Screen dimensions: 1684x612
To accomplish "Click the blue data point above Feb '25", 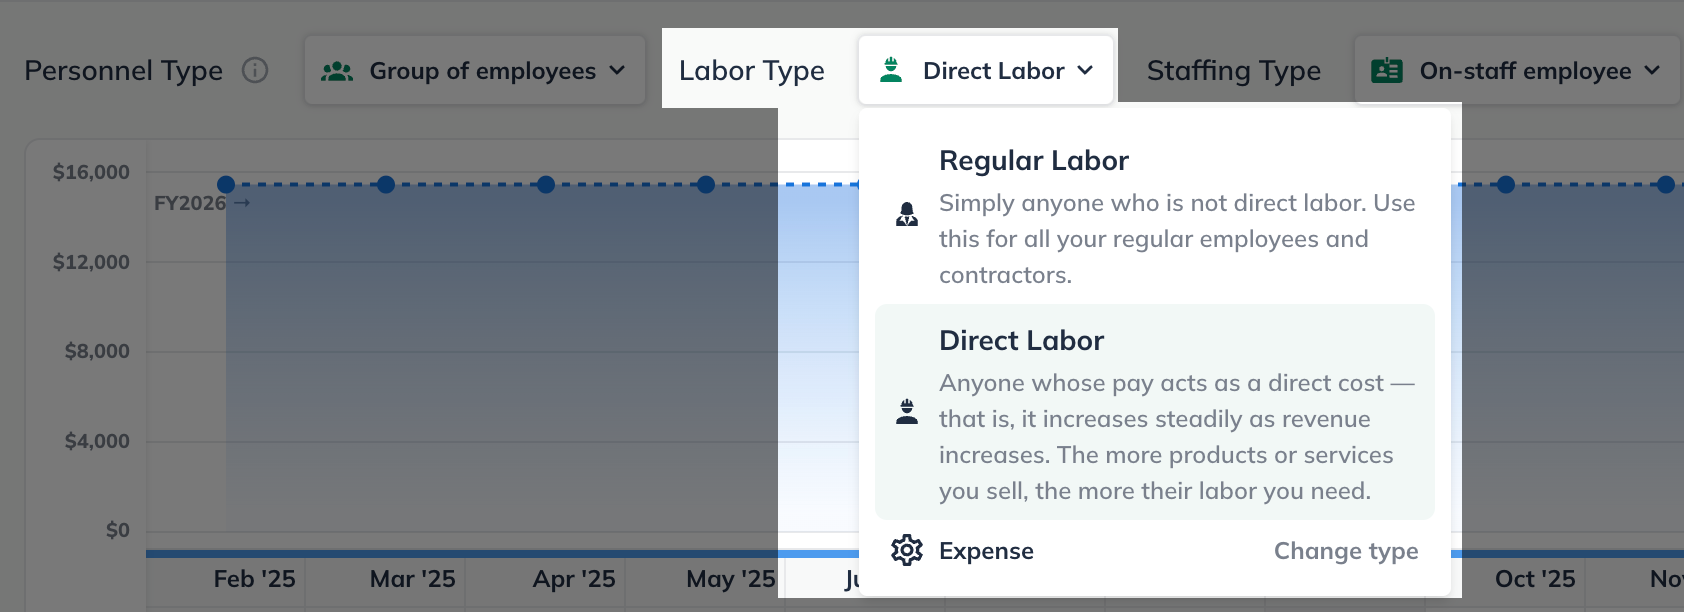I will [x=226, y=184].
